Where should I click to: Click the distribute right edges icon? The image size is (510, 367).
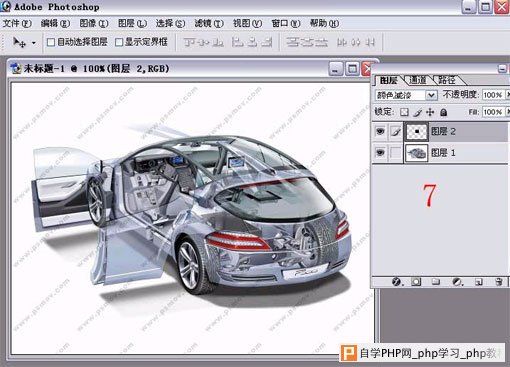[370, 42]
